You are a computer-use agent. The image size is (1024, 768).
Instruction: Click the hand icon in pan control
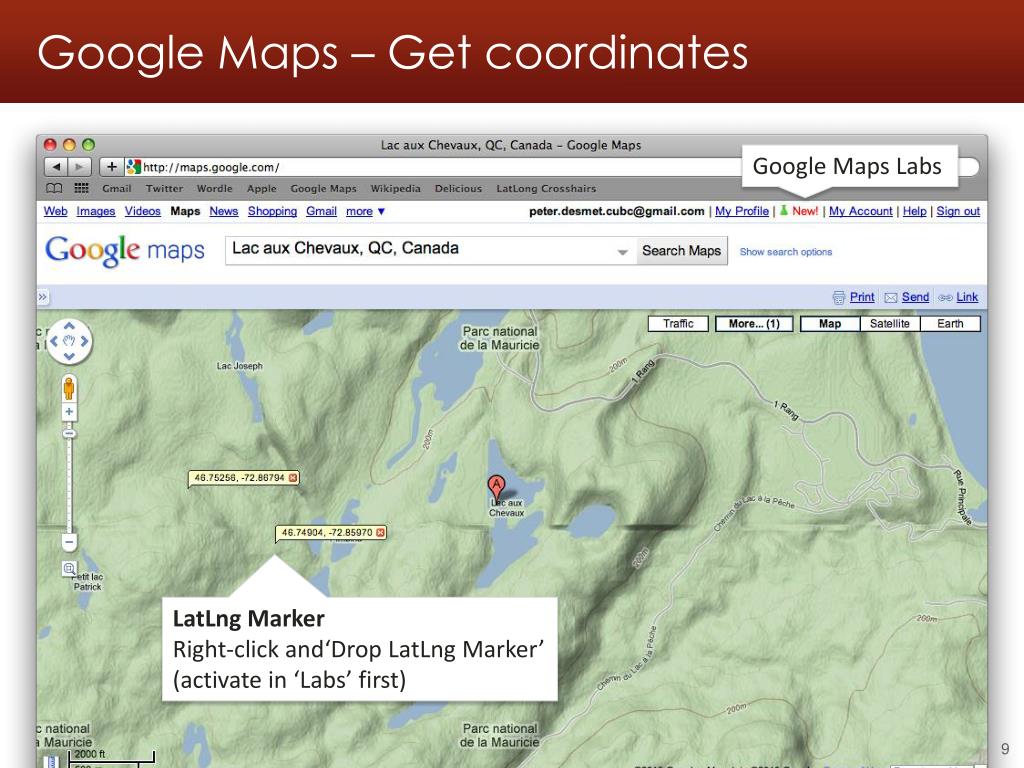(x=69, y=341)
